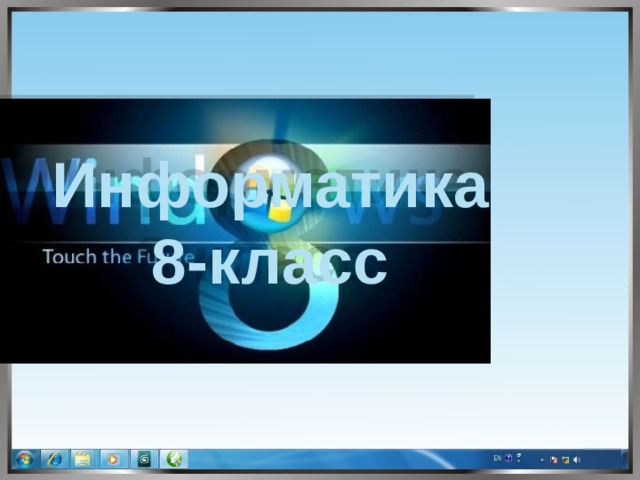
Task: Click the Windows 8 banner image
Action: tap(245, 231)
